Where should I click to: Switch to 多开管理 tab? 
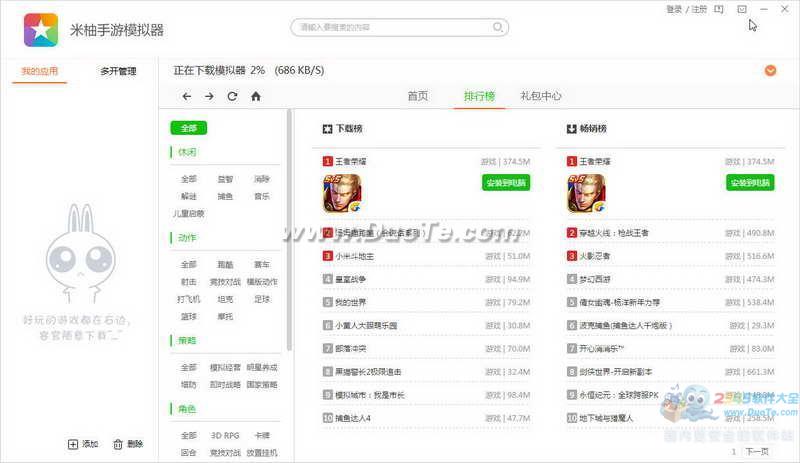118,71
